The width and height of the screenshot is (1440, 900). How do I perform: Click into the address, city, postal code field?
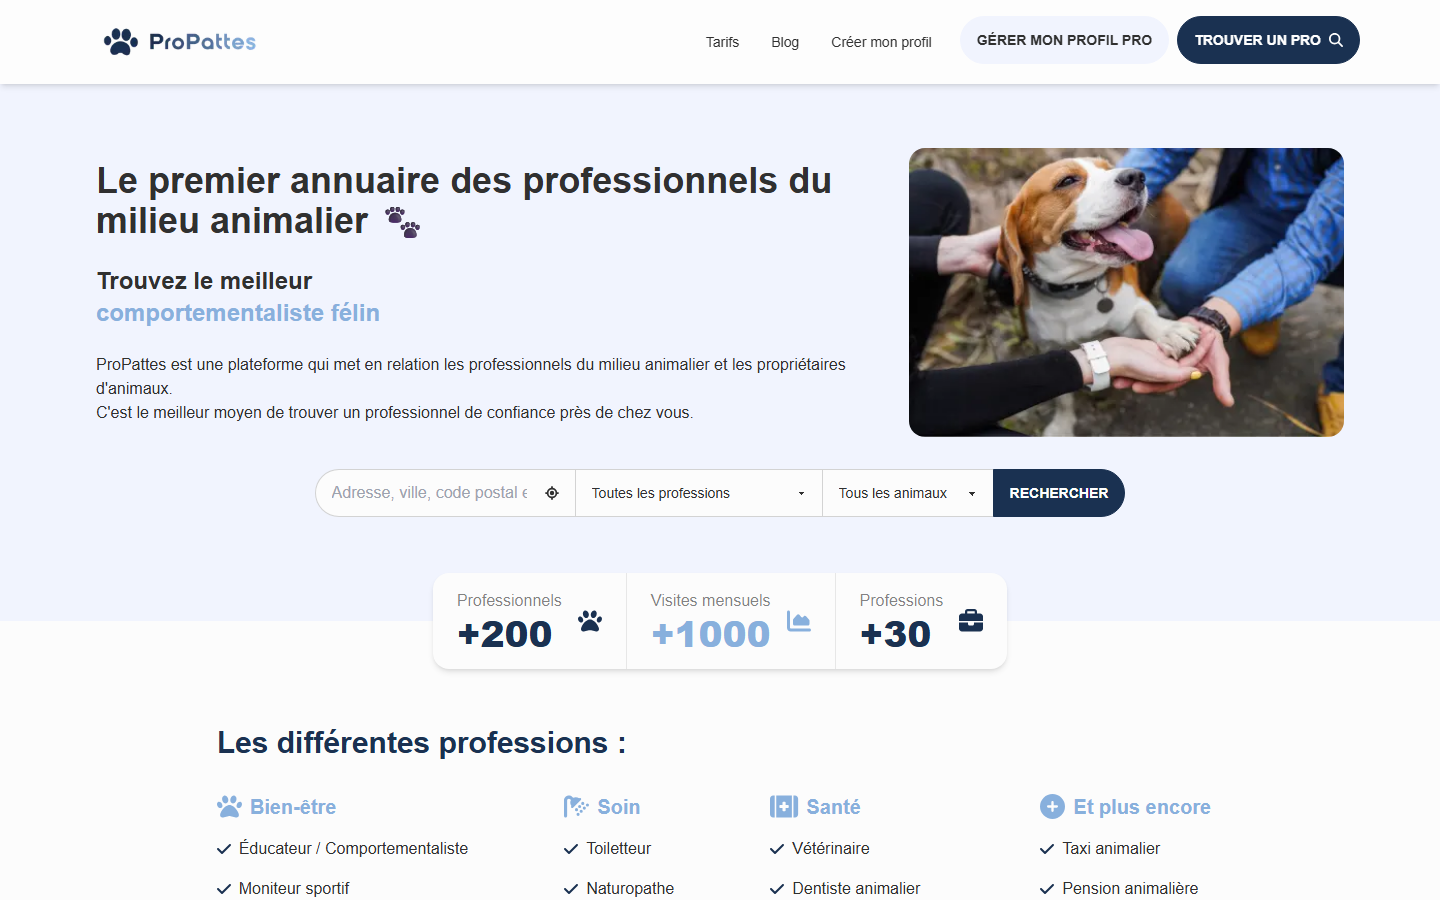[x=430, y=493]
